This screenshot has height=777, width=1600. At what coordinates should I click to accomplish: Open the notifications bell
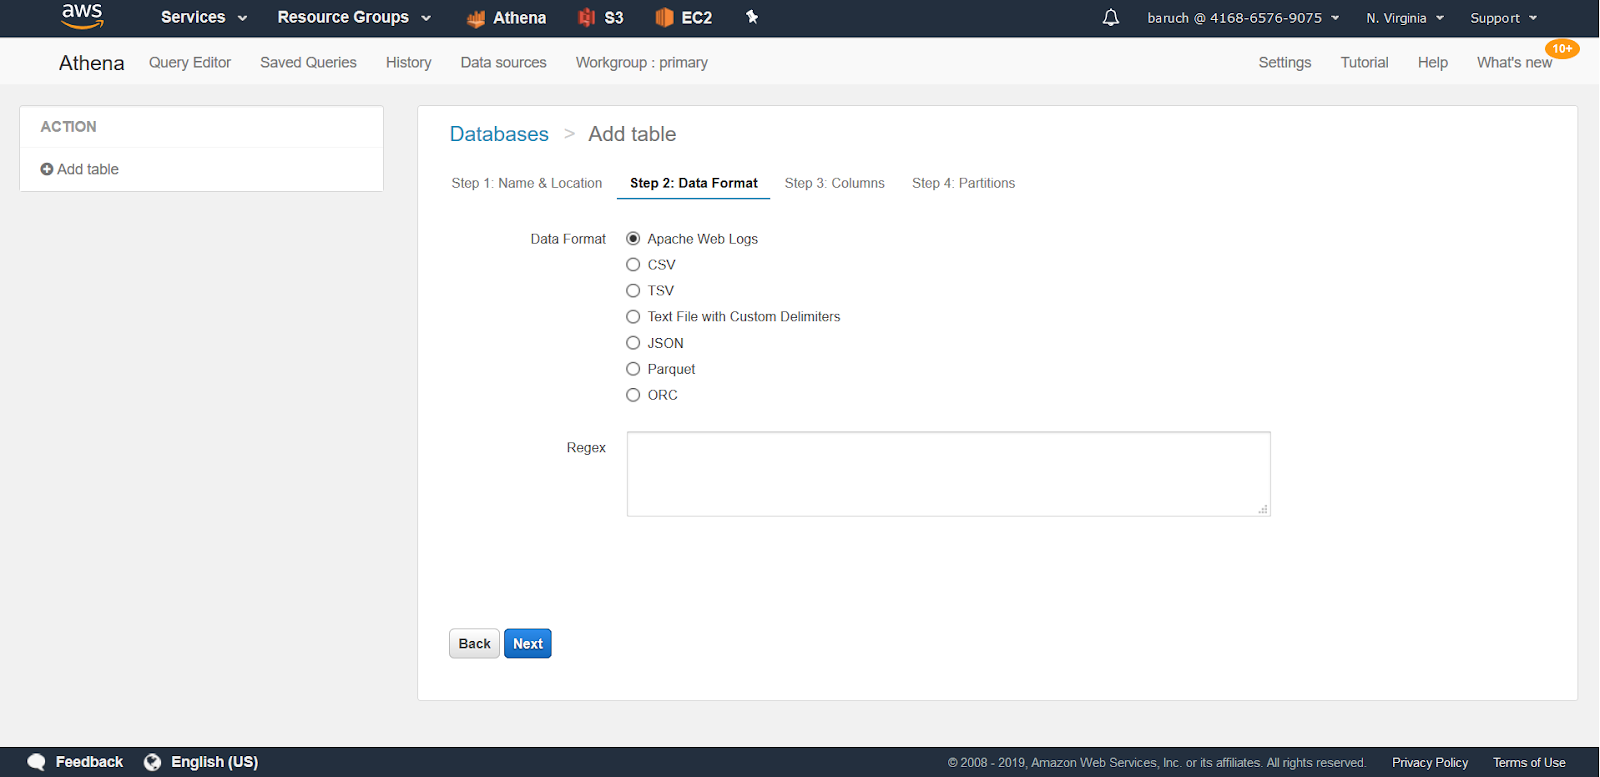point(1110,18)
